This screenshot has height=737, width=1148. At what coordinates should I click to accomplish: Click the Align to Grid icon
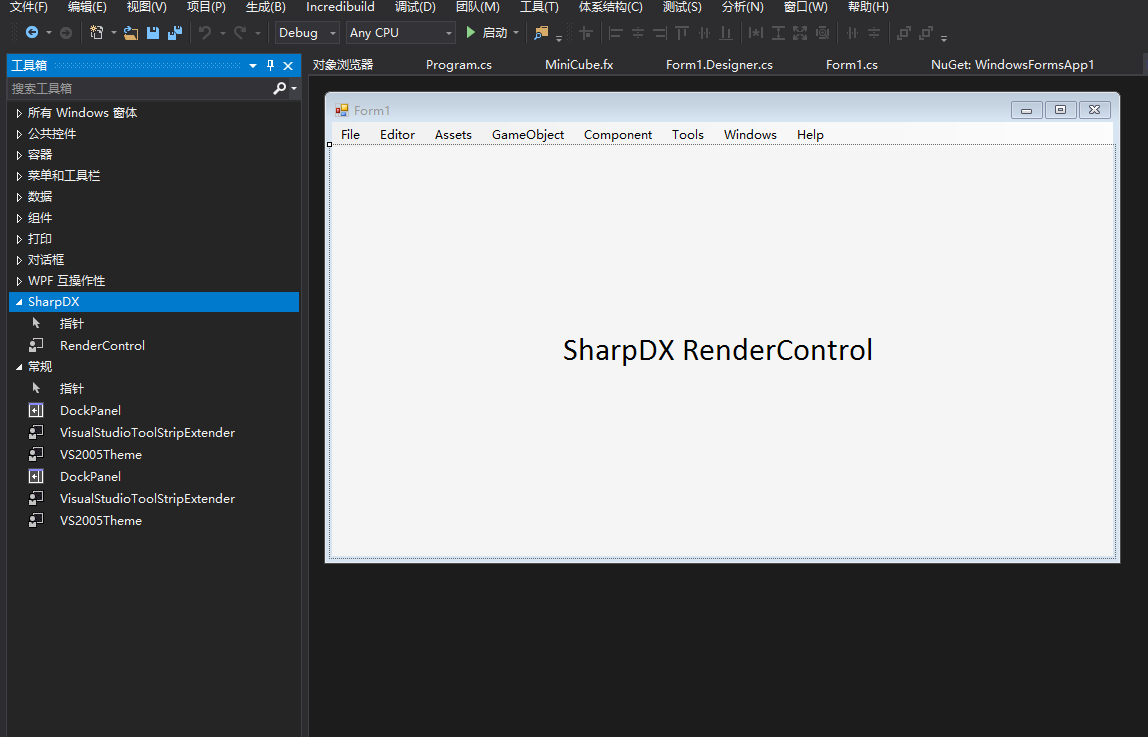point(586,32)
